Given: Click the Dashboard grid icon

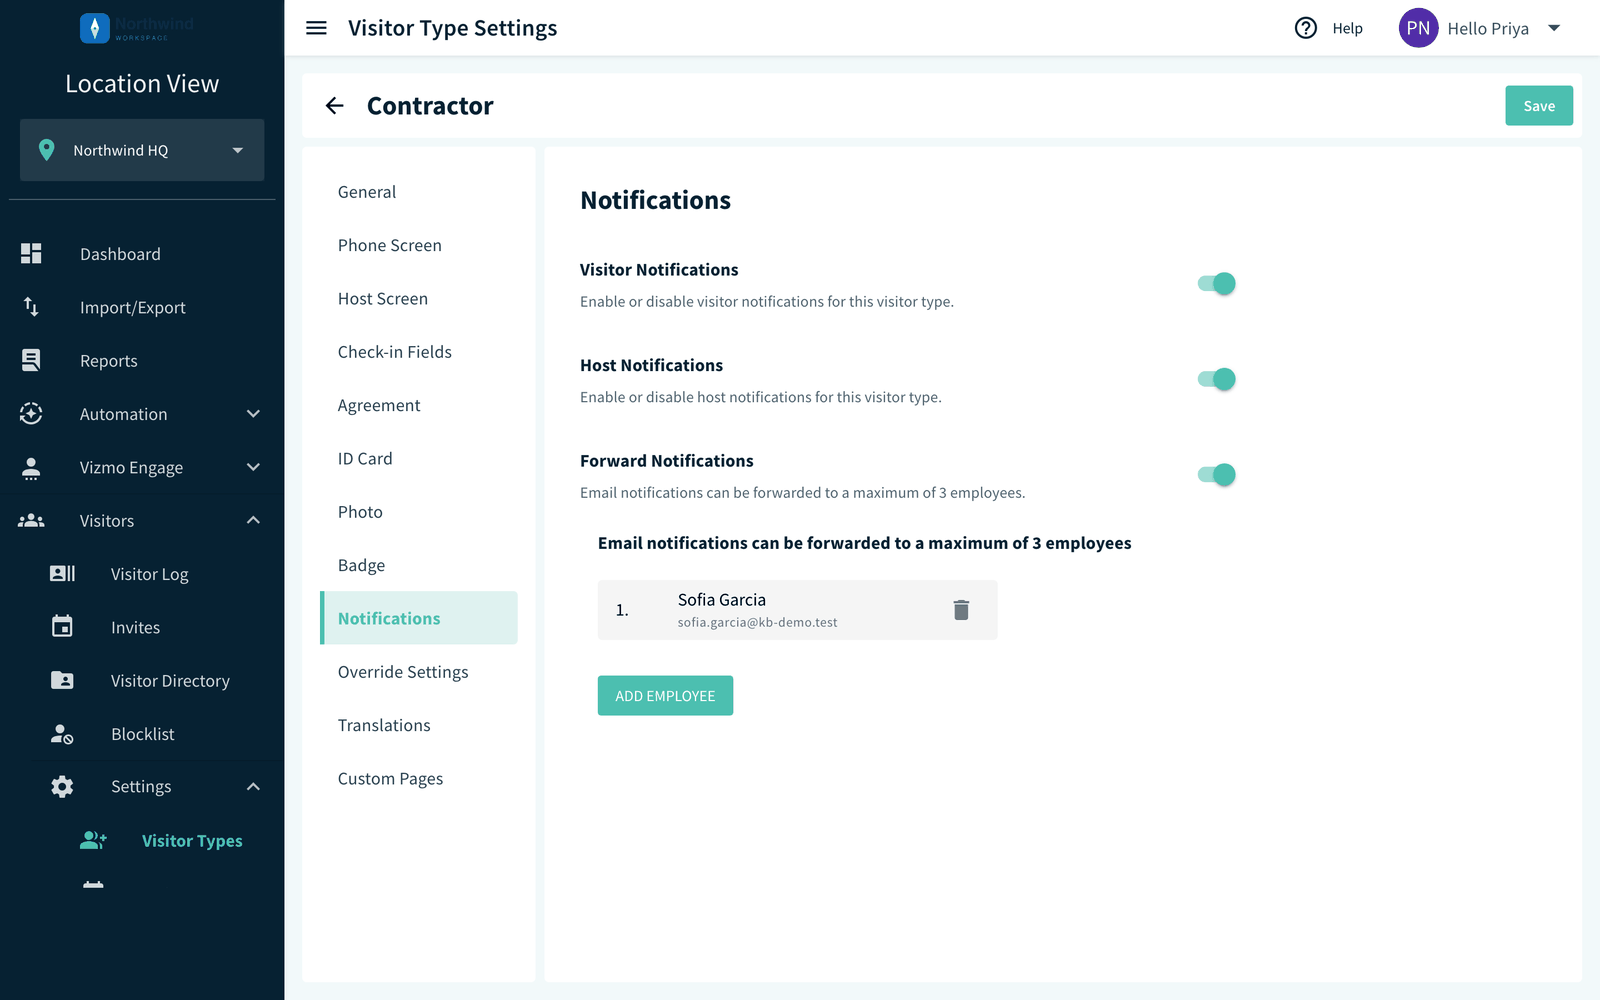Looking at the screenshot, I should tap(31, 254).
